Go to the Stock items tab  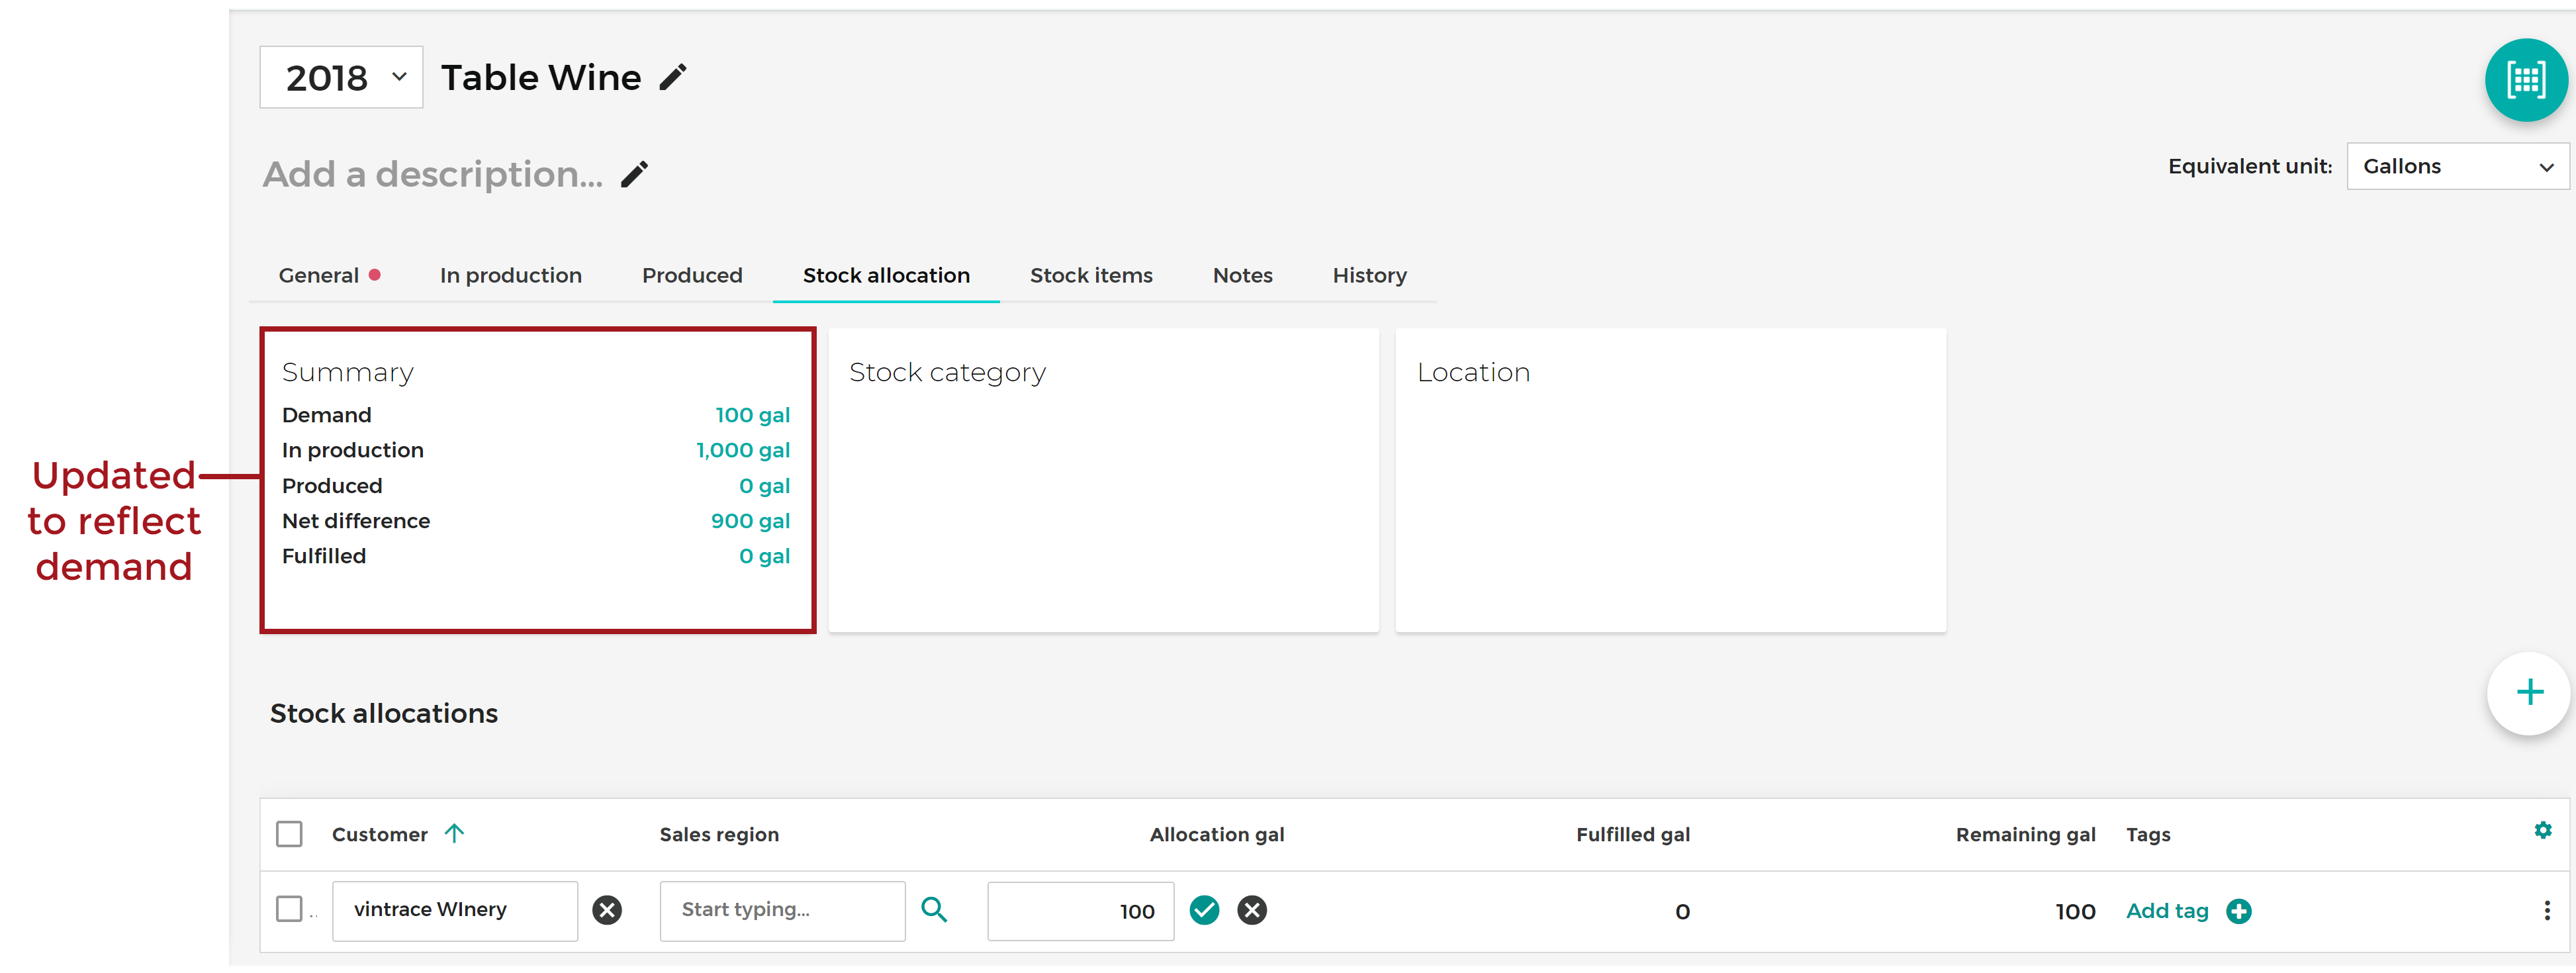(1091, 275)
